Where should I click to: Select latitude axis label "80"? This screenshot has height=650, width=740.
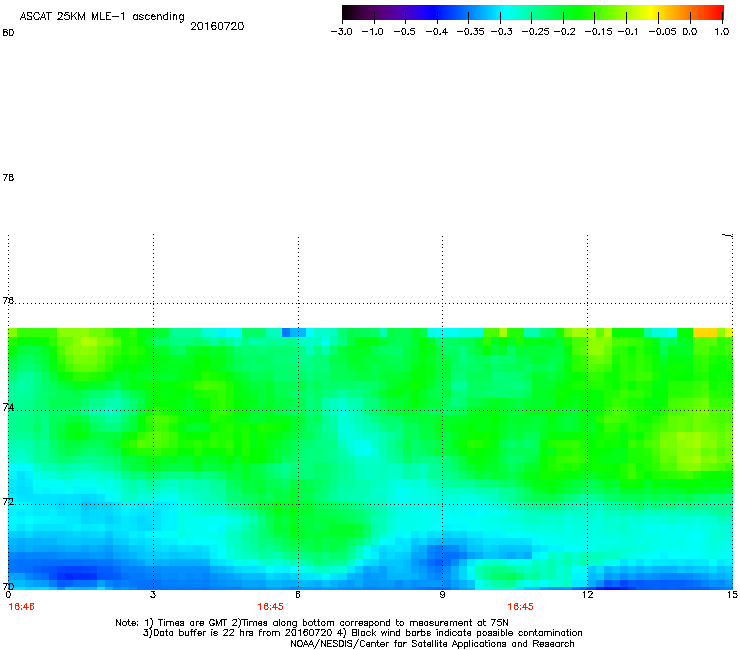coord(8,33)
